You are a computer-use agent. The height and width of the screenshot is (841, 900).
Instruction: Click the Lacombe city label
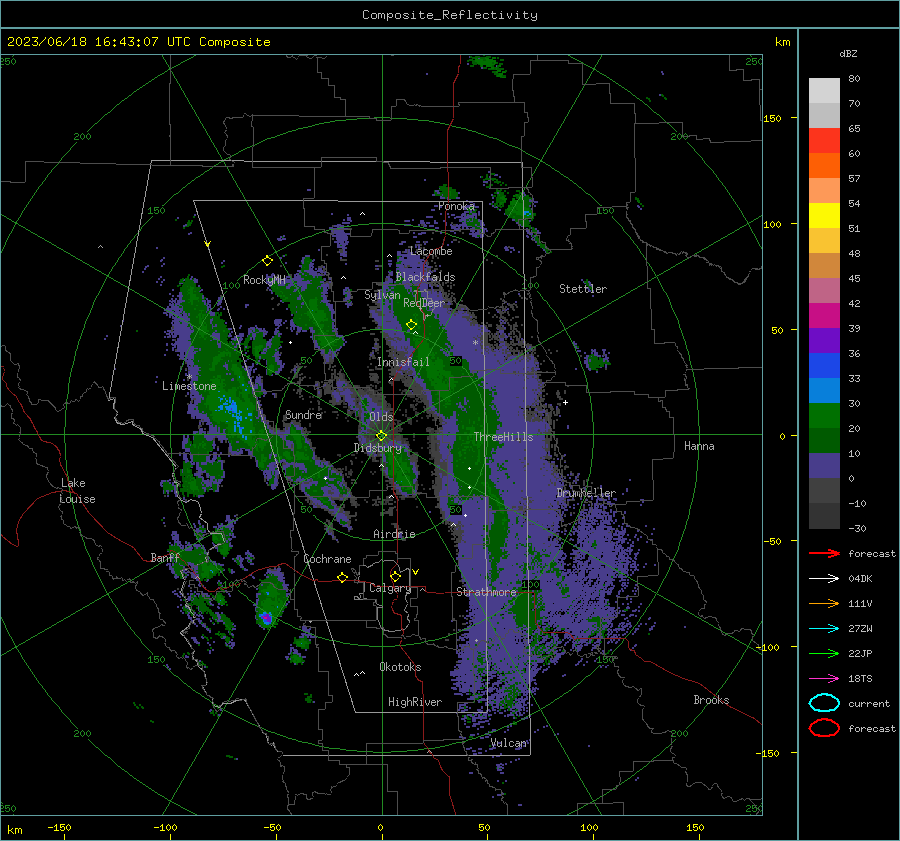click(x=431, y=251)
